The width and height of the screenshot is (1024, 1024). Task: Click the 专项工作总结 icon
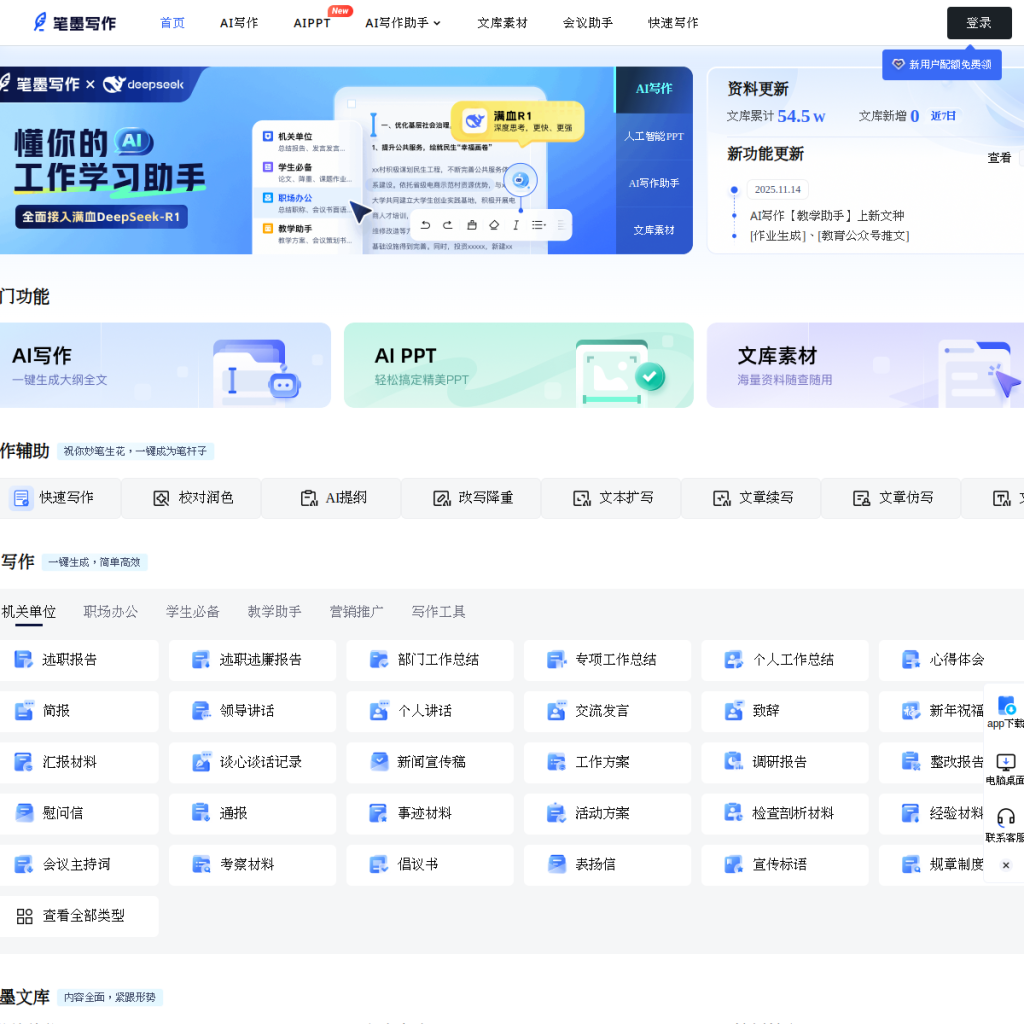click(556, 660)
